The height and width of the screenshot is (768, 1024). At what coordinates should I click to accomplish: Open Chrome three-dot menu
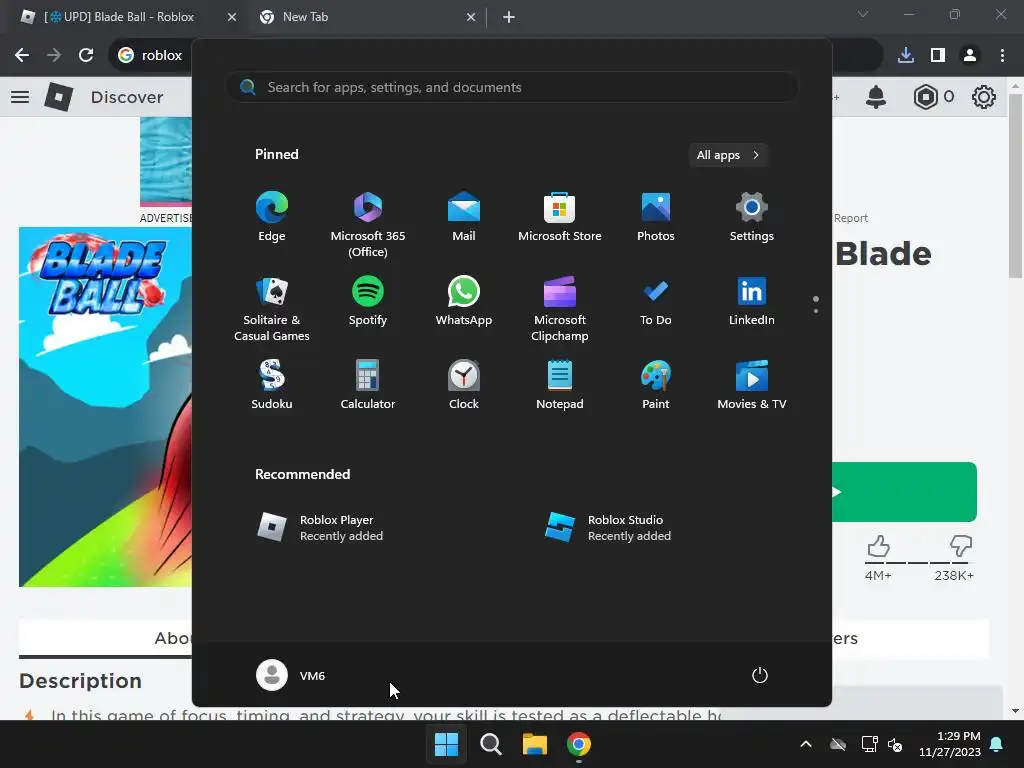[x=1002, y=55]
